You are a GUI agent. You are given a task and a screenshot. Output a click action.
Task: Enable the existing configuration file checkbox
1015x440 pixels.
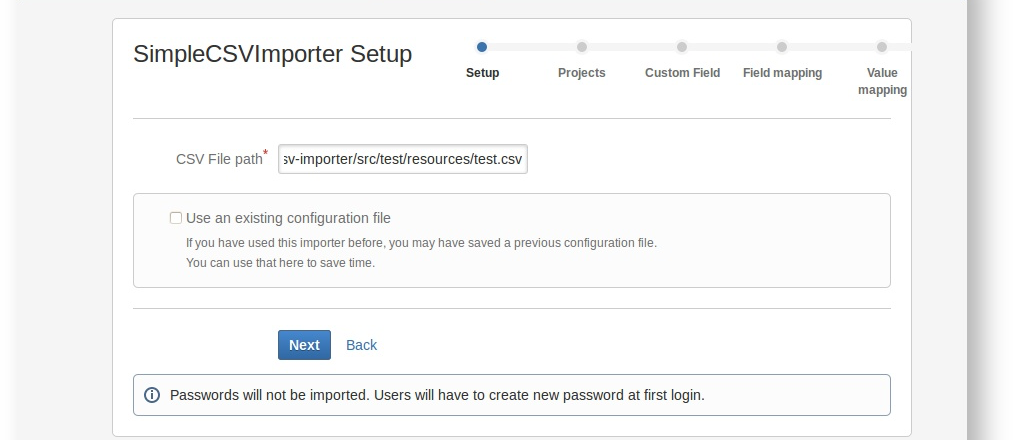(176, 218)
